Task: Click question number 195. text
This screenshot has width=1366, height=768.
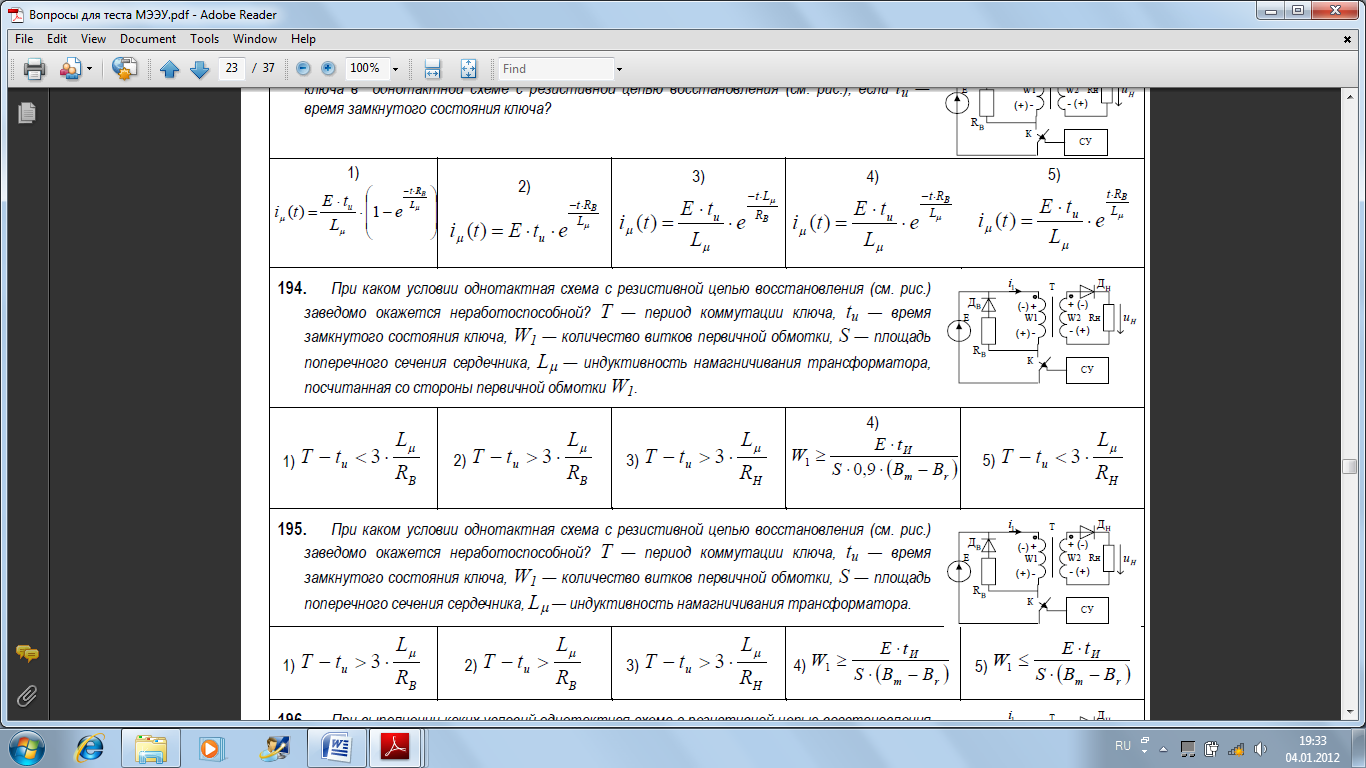Action: [292, 529]
